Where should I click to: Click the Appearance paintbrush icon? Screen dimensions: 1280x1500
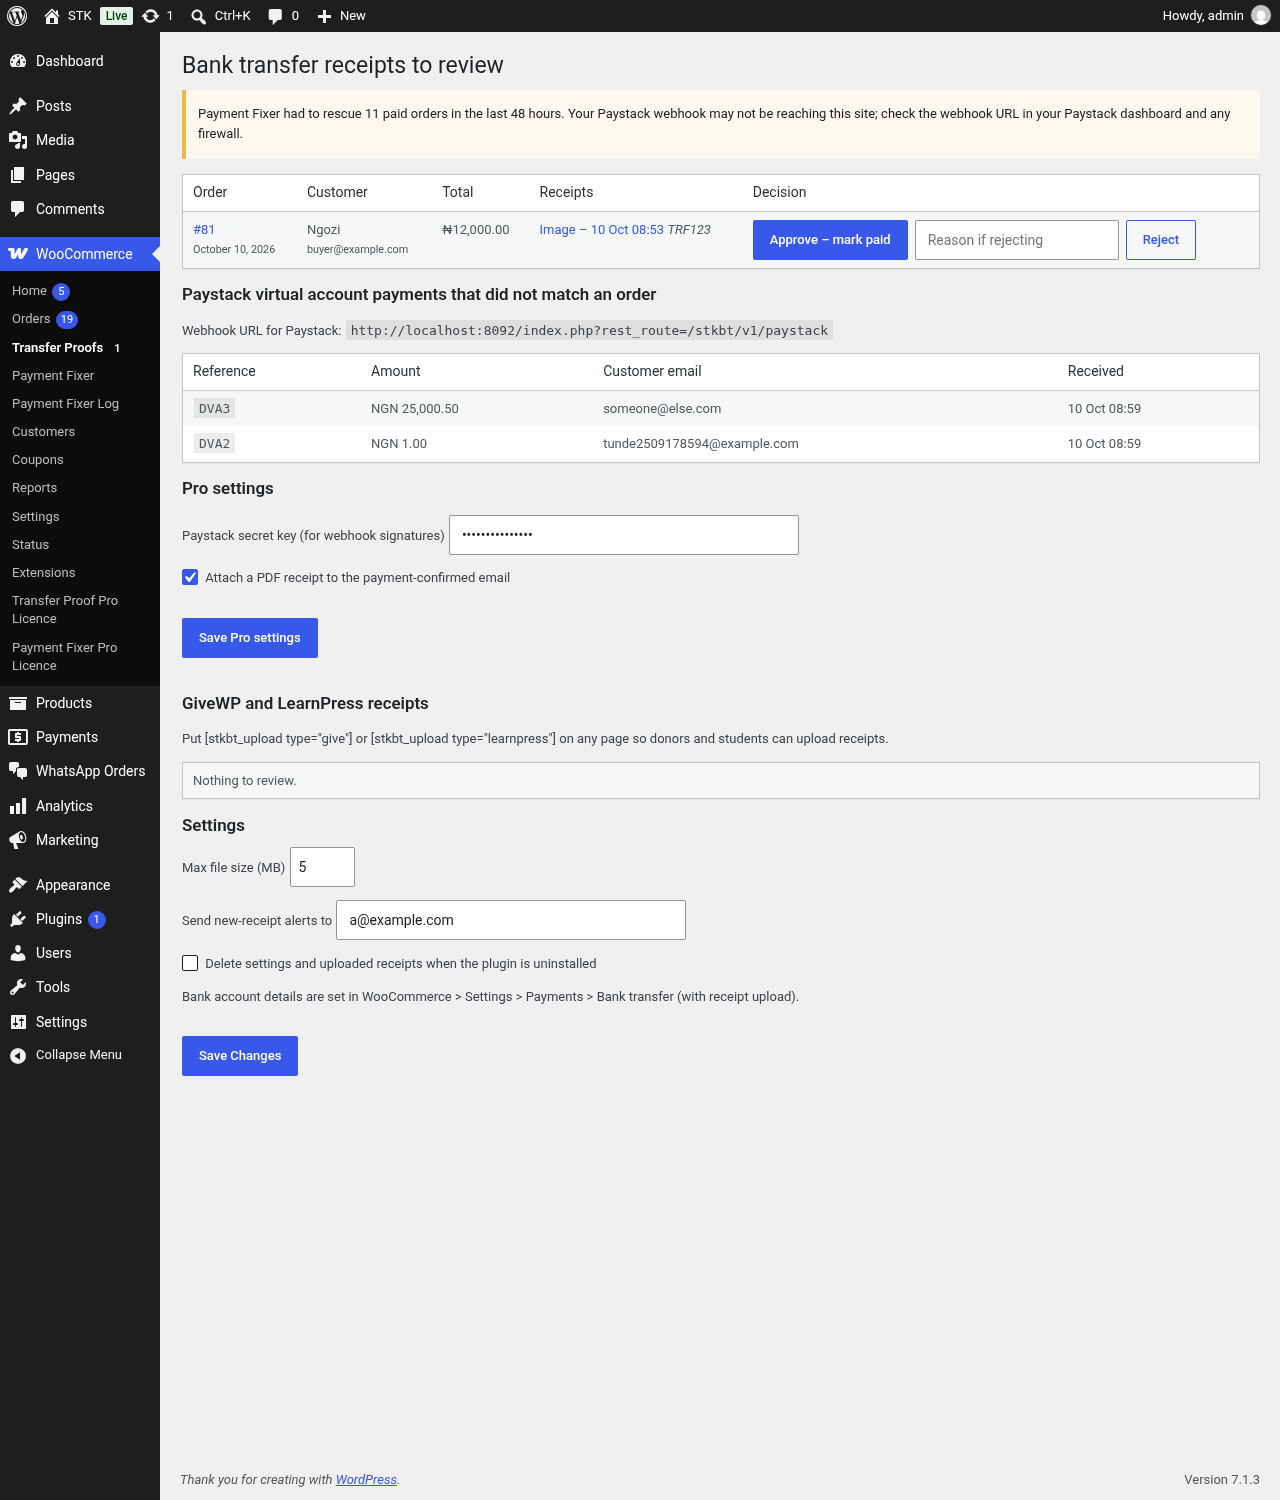tap(18, 885)
